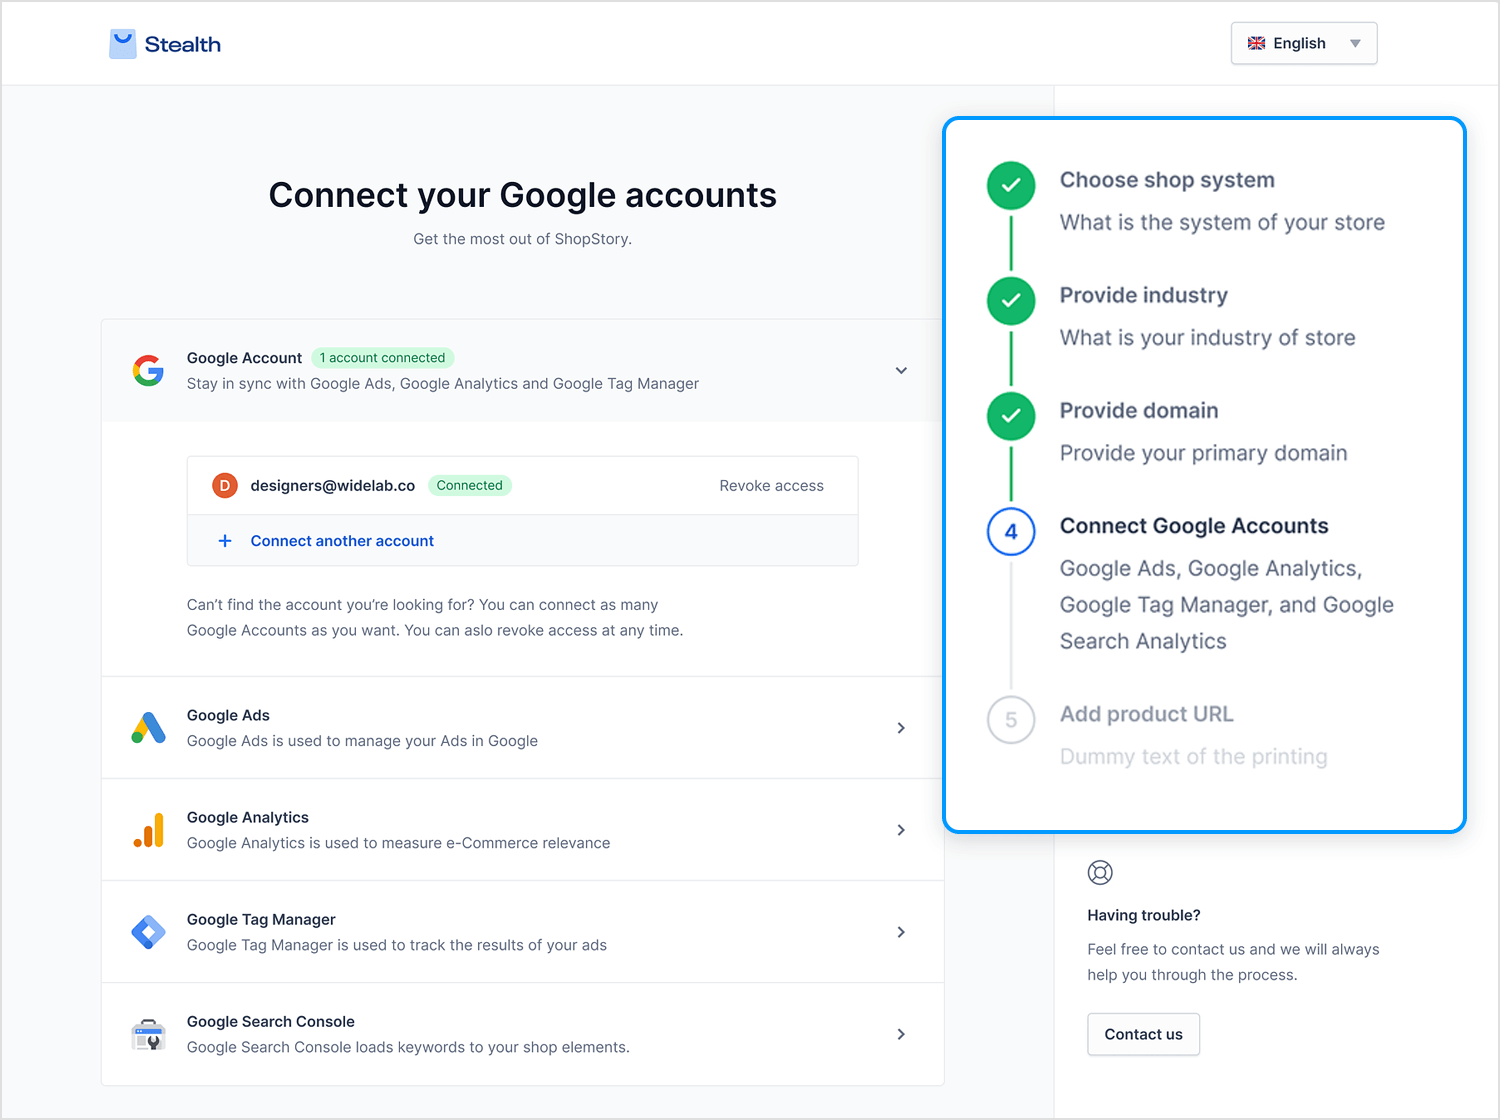Click the Contact us button

pyautogui.click(x=1143, y=1034)
